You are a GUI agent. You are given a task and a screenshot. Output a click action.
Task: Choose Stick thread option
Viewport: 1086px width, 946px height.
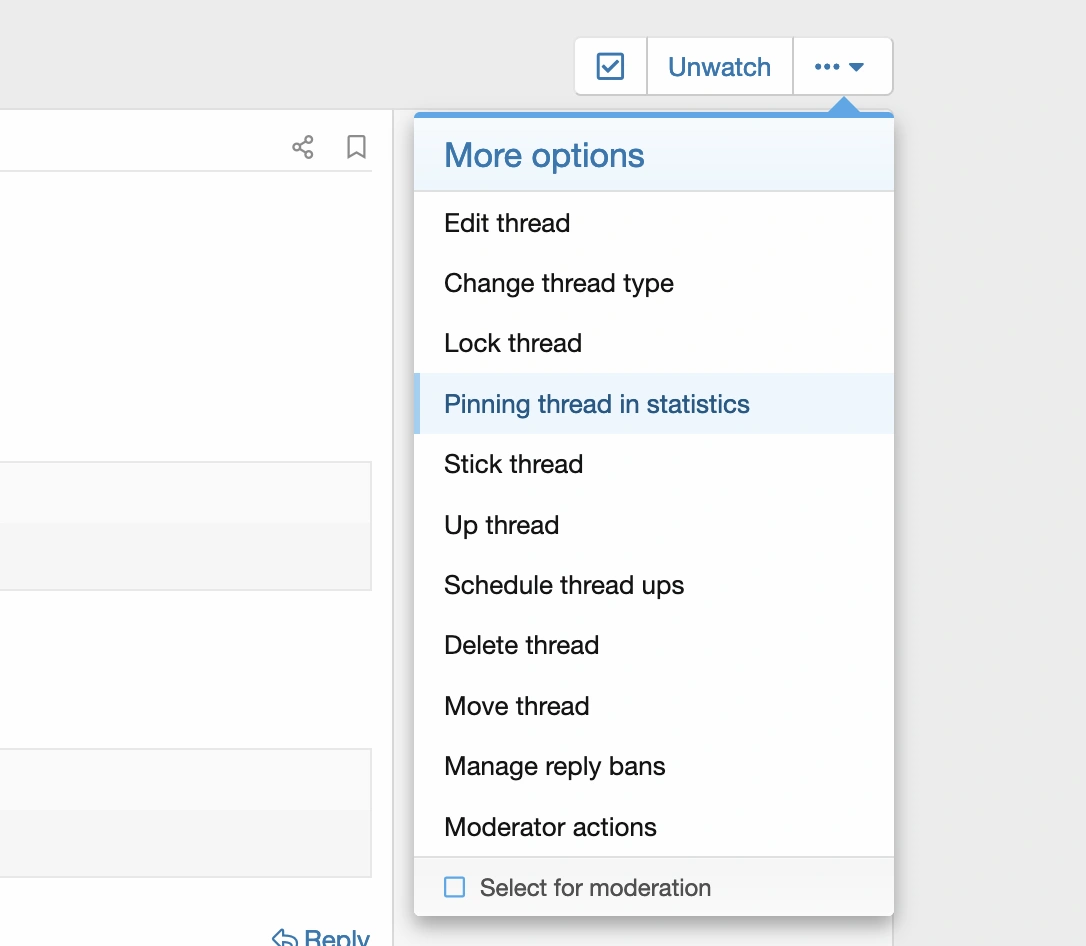(513, 464)
